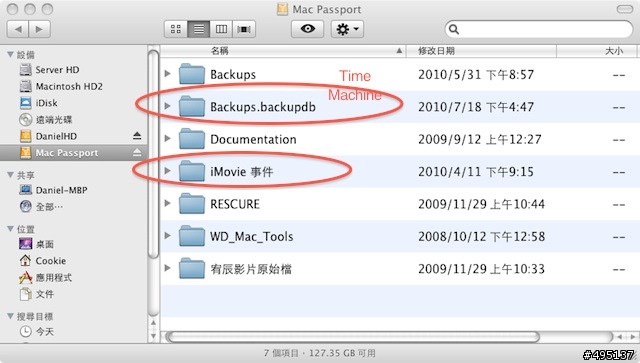Click the horizontal scroll left arrow
Viewport: 640px width, 363px height.
(620, 337)
